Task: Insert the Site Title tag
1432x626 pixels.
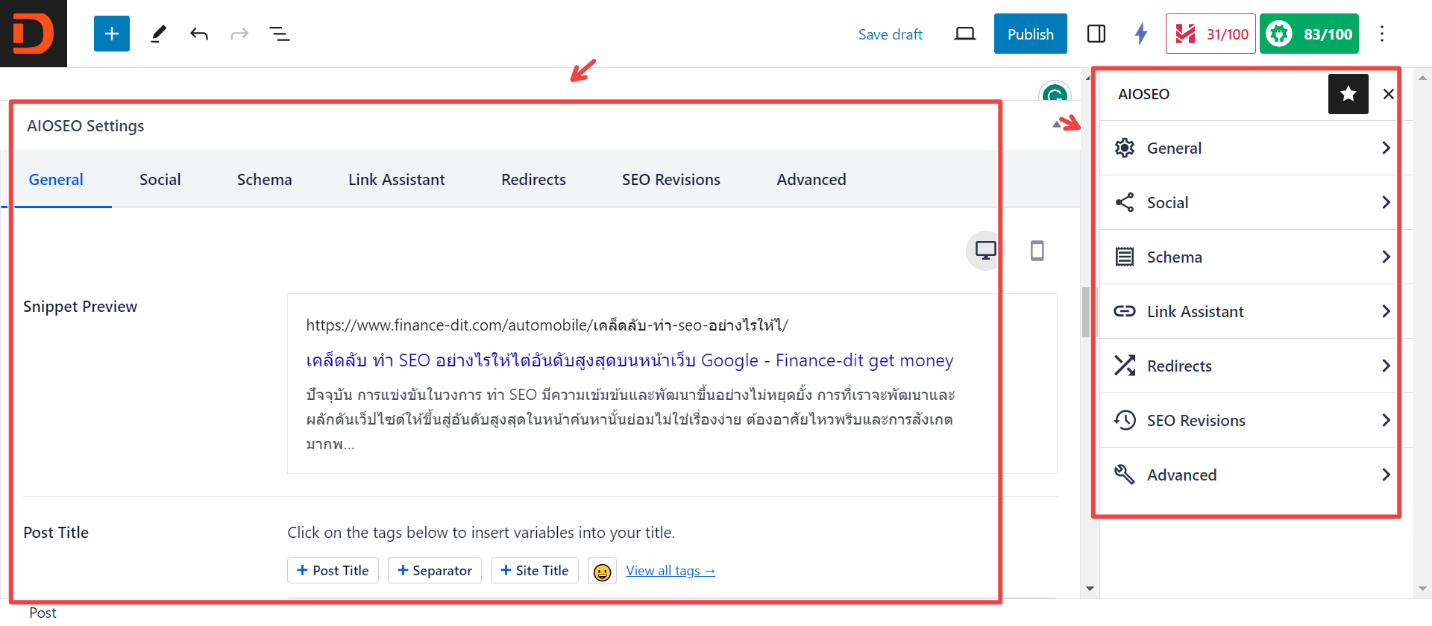Action: click(535, 571)
